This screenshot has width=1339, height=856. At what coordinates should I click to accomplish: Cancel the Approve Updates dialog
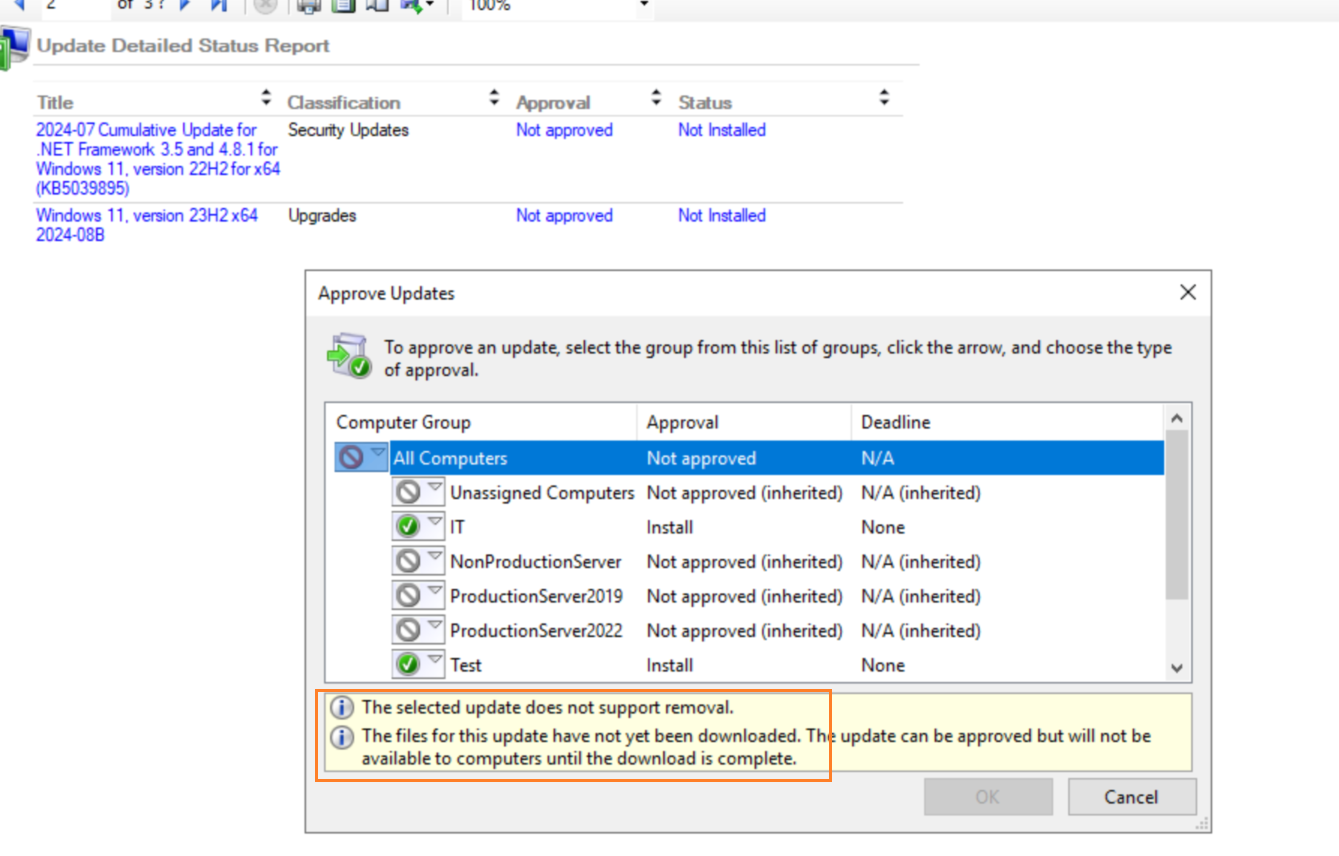coord(1132,797)
